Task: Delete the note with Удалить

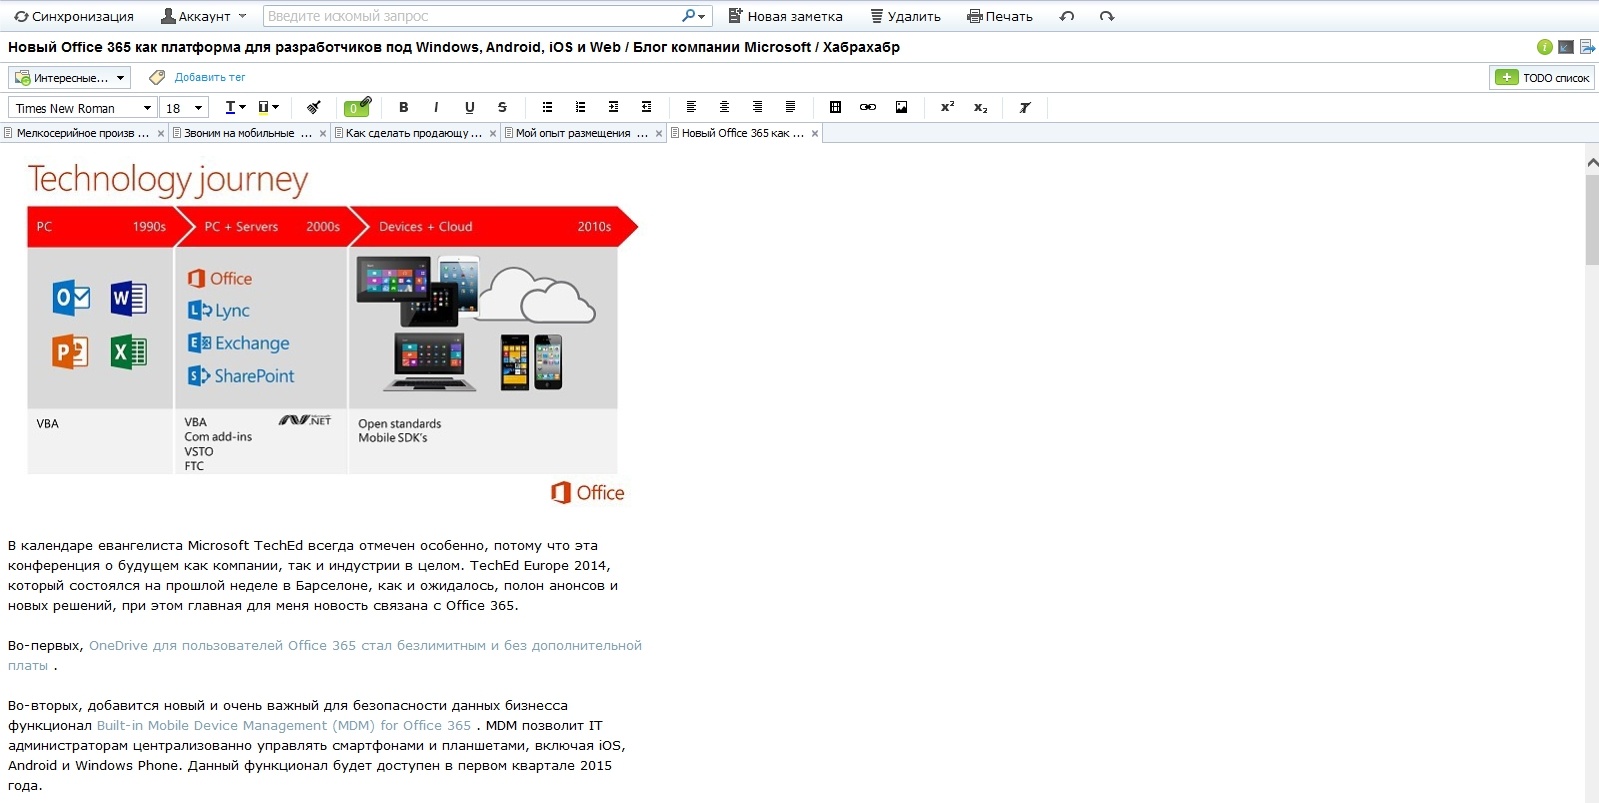Action: coord(905,16)
